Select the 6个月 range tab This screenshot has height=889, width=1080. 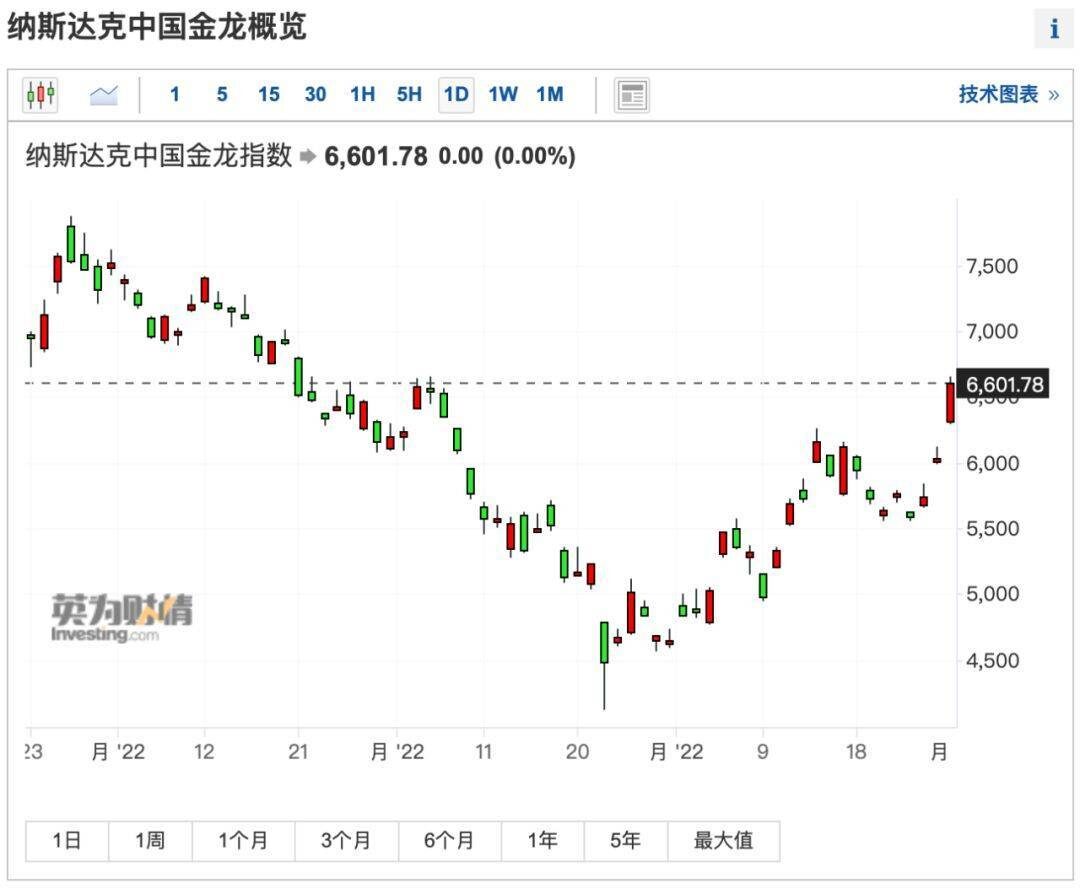449,841
